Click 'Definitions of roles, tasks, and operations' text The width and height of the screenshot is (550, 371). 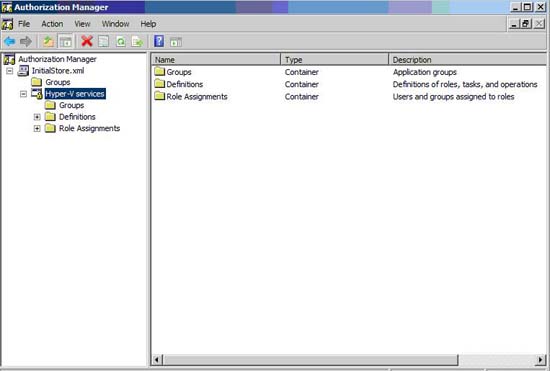click(x=465, y=84)
